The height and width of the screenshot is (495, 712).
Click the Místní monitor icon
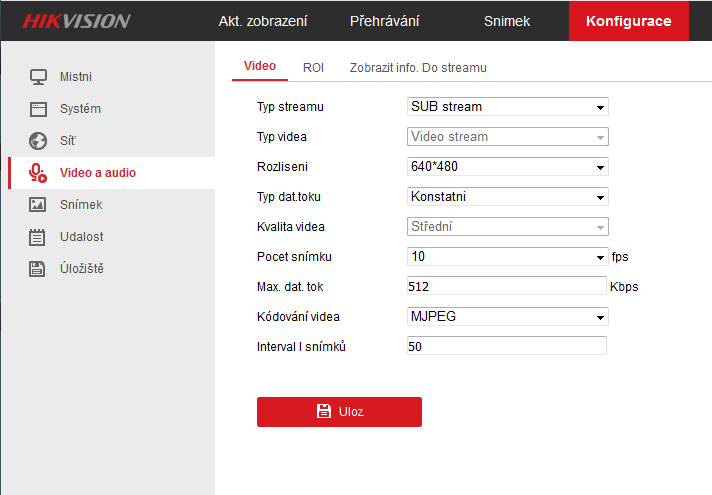click(38, 77)
